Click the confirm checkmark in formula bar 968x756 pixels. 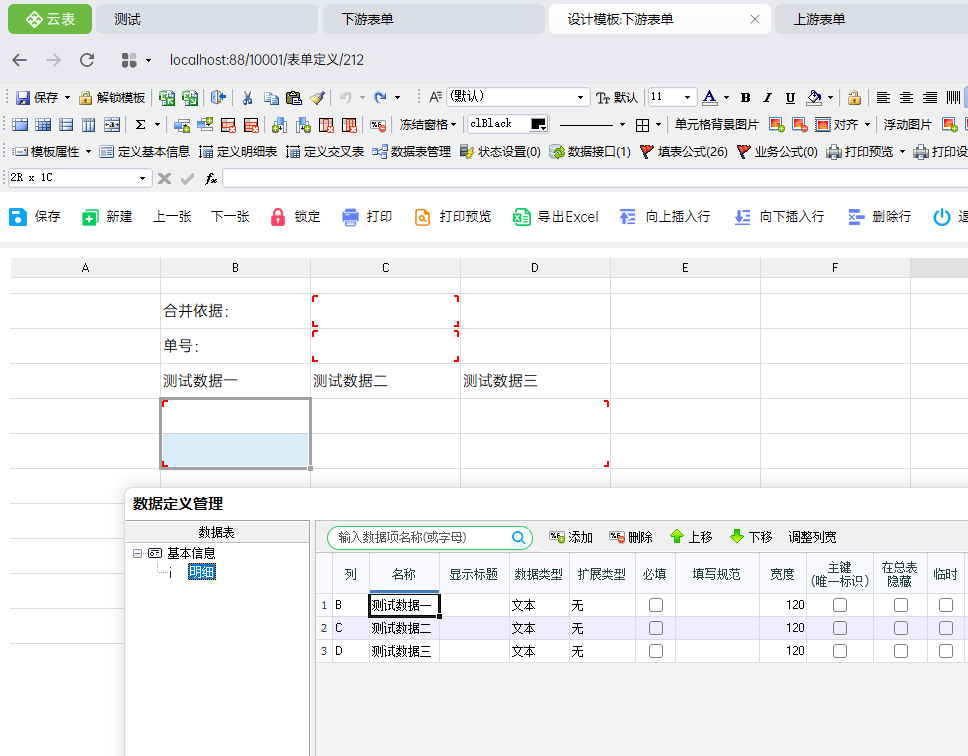187,178
